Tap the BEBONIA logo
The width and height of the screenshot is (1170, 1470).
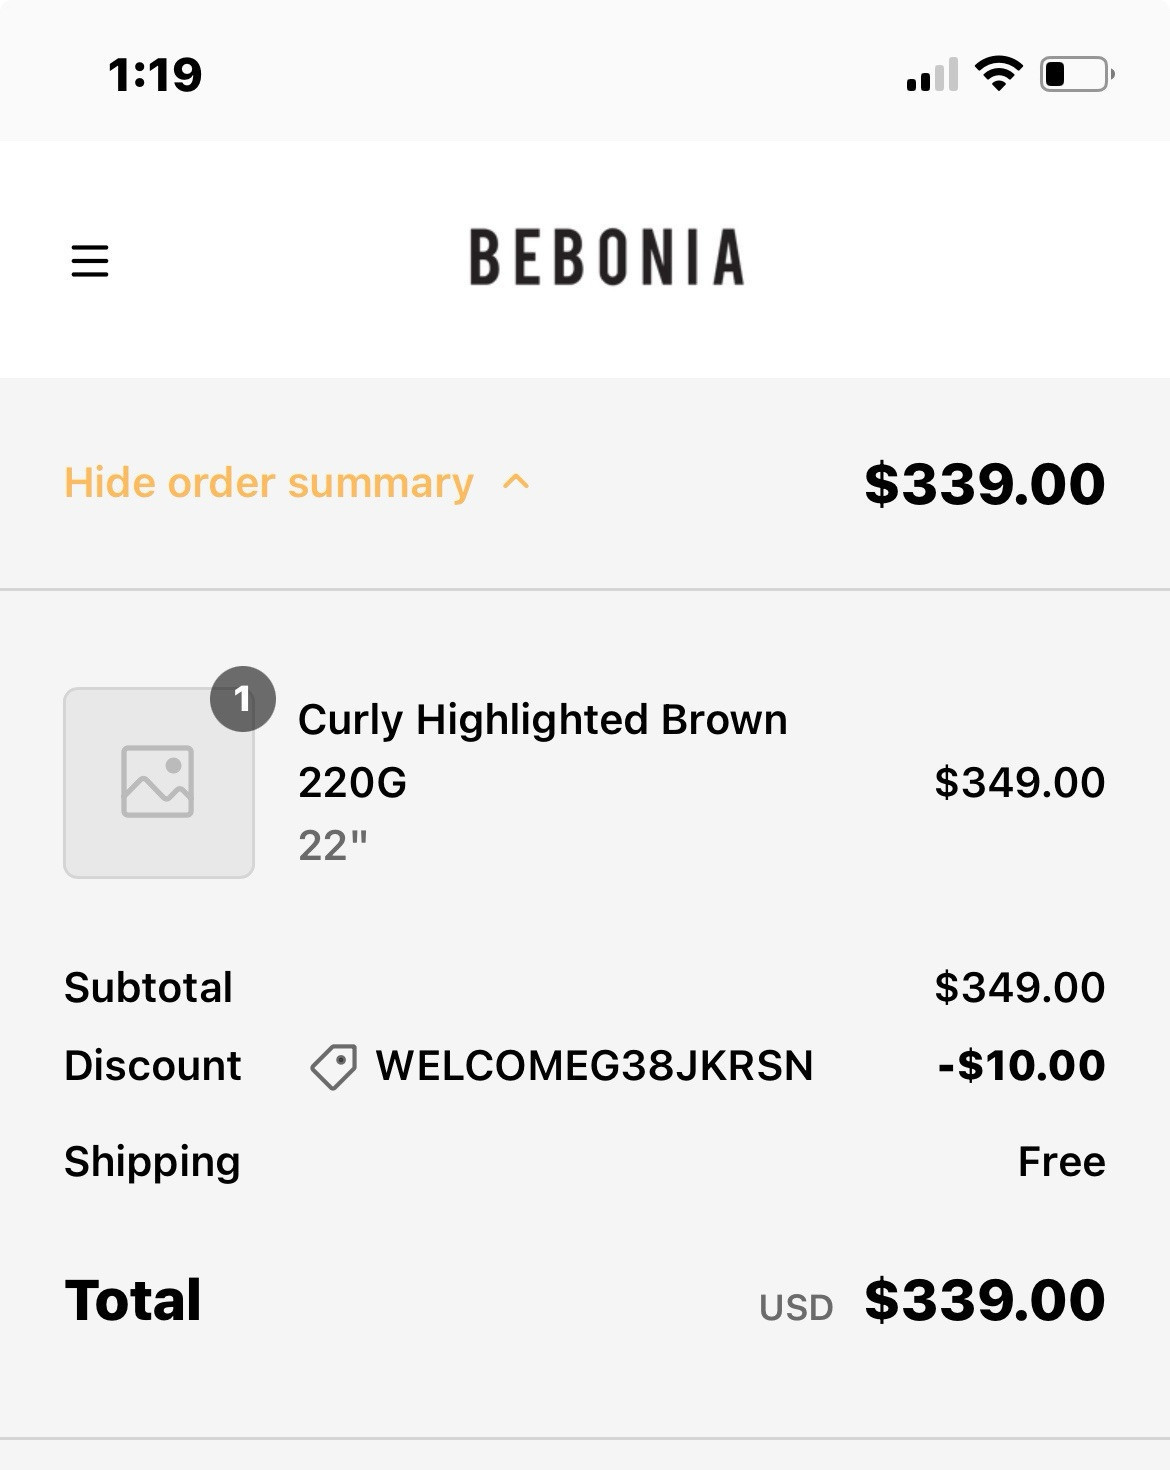pos(607,258)
